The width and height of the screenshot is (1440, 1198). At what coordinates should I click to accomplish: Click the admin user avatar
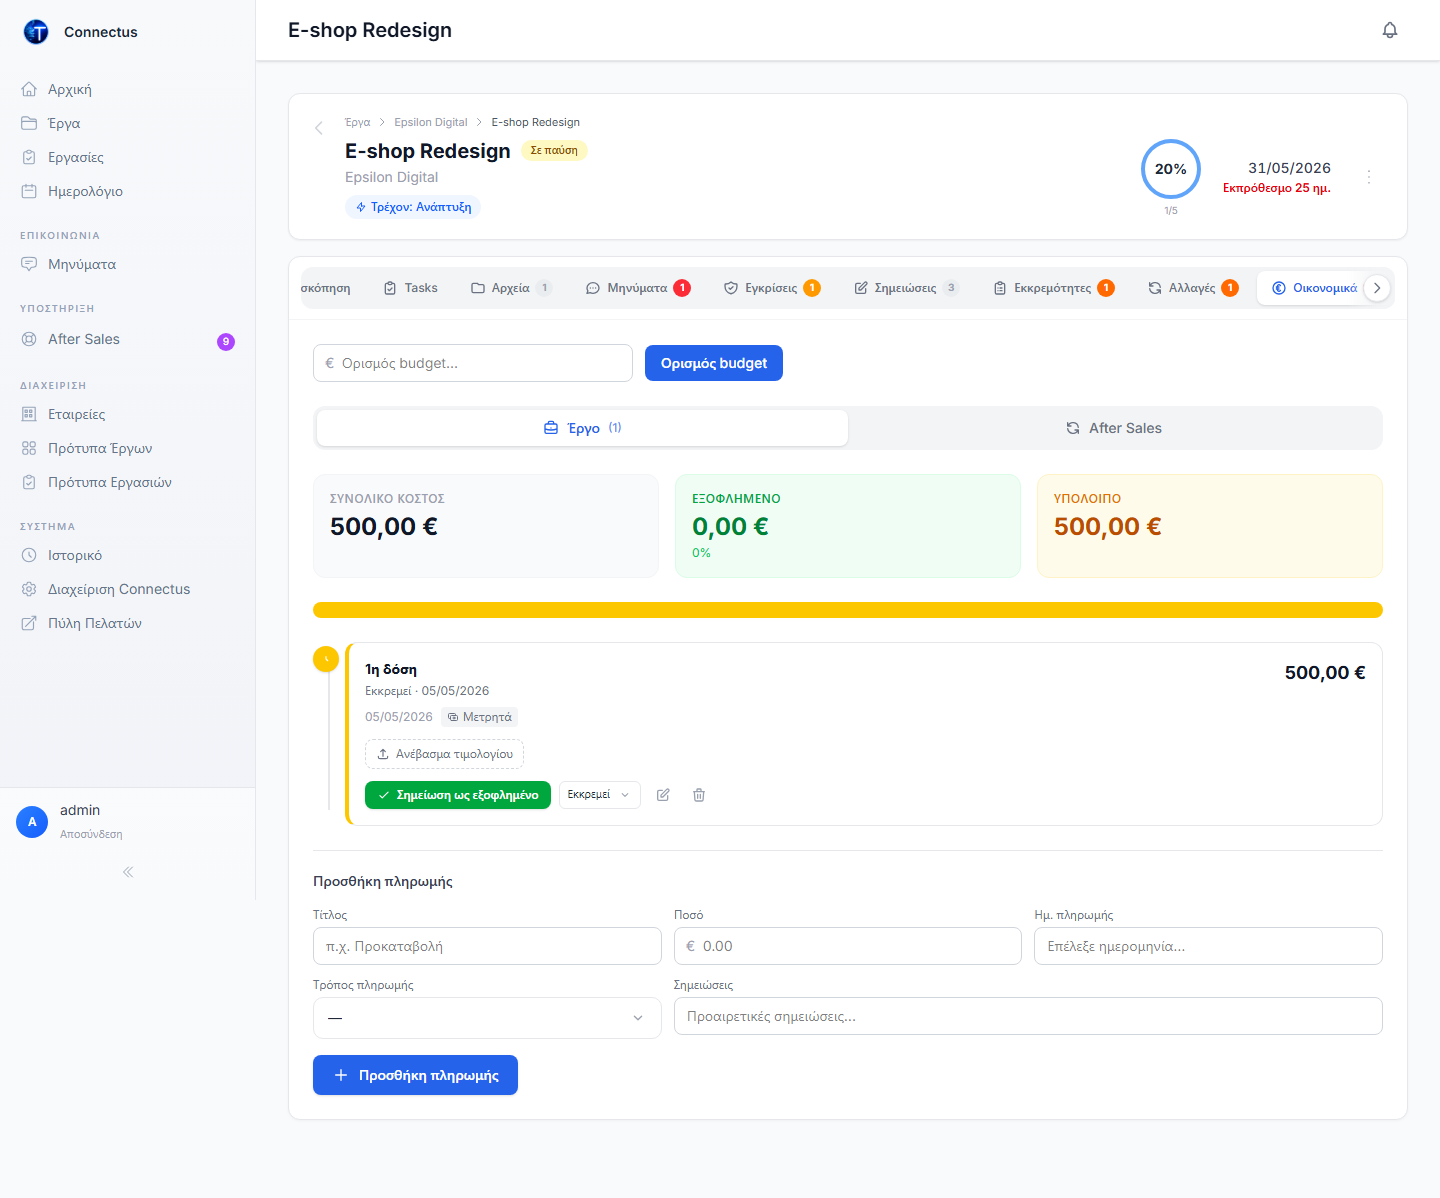click(32, 821)
